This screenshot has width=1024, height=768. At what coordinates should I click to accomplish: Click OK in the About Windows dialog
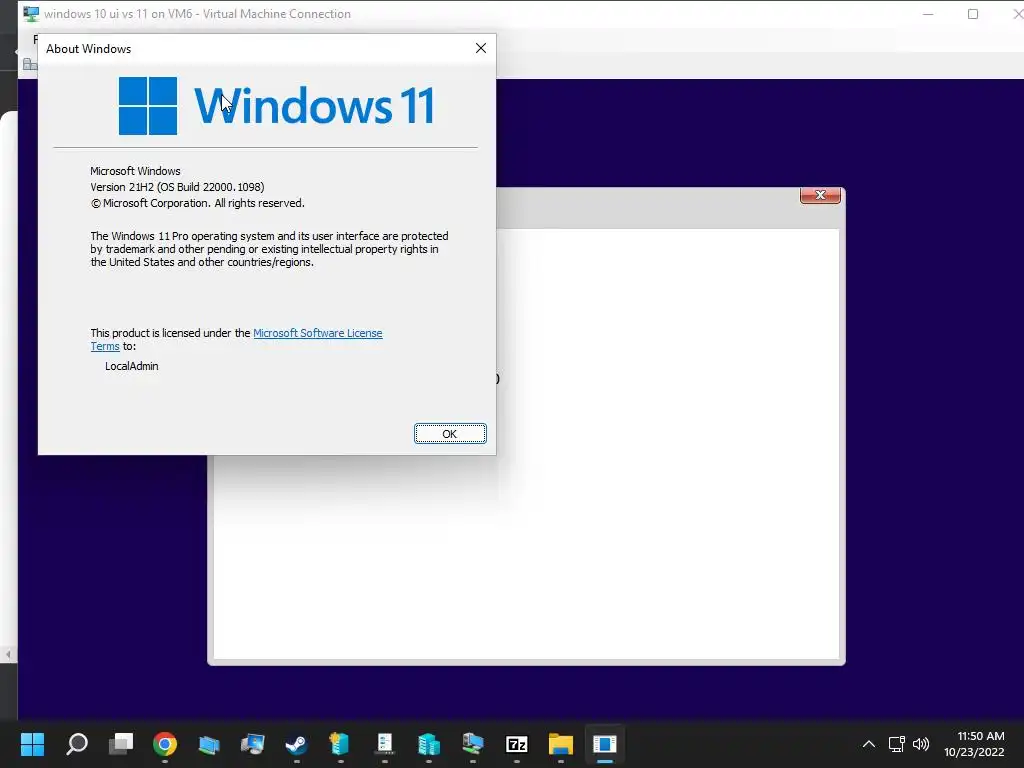point(450,434)
